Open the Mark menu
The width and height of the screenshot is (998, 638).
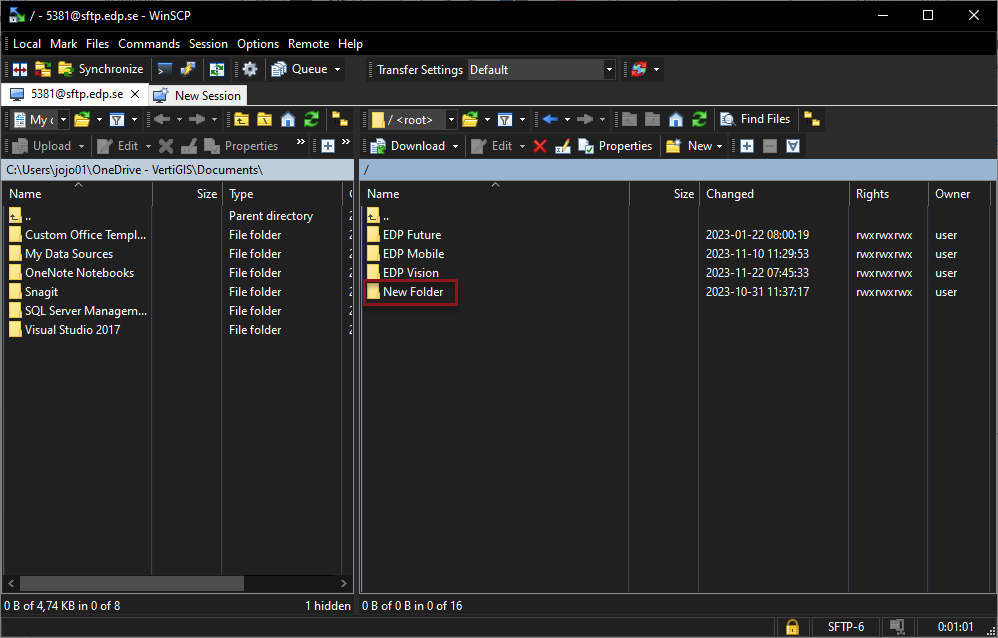(64, 44)
